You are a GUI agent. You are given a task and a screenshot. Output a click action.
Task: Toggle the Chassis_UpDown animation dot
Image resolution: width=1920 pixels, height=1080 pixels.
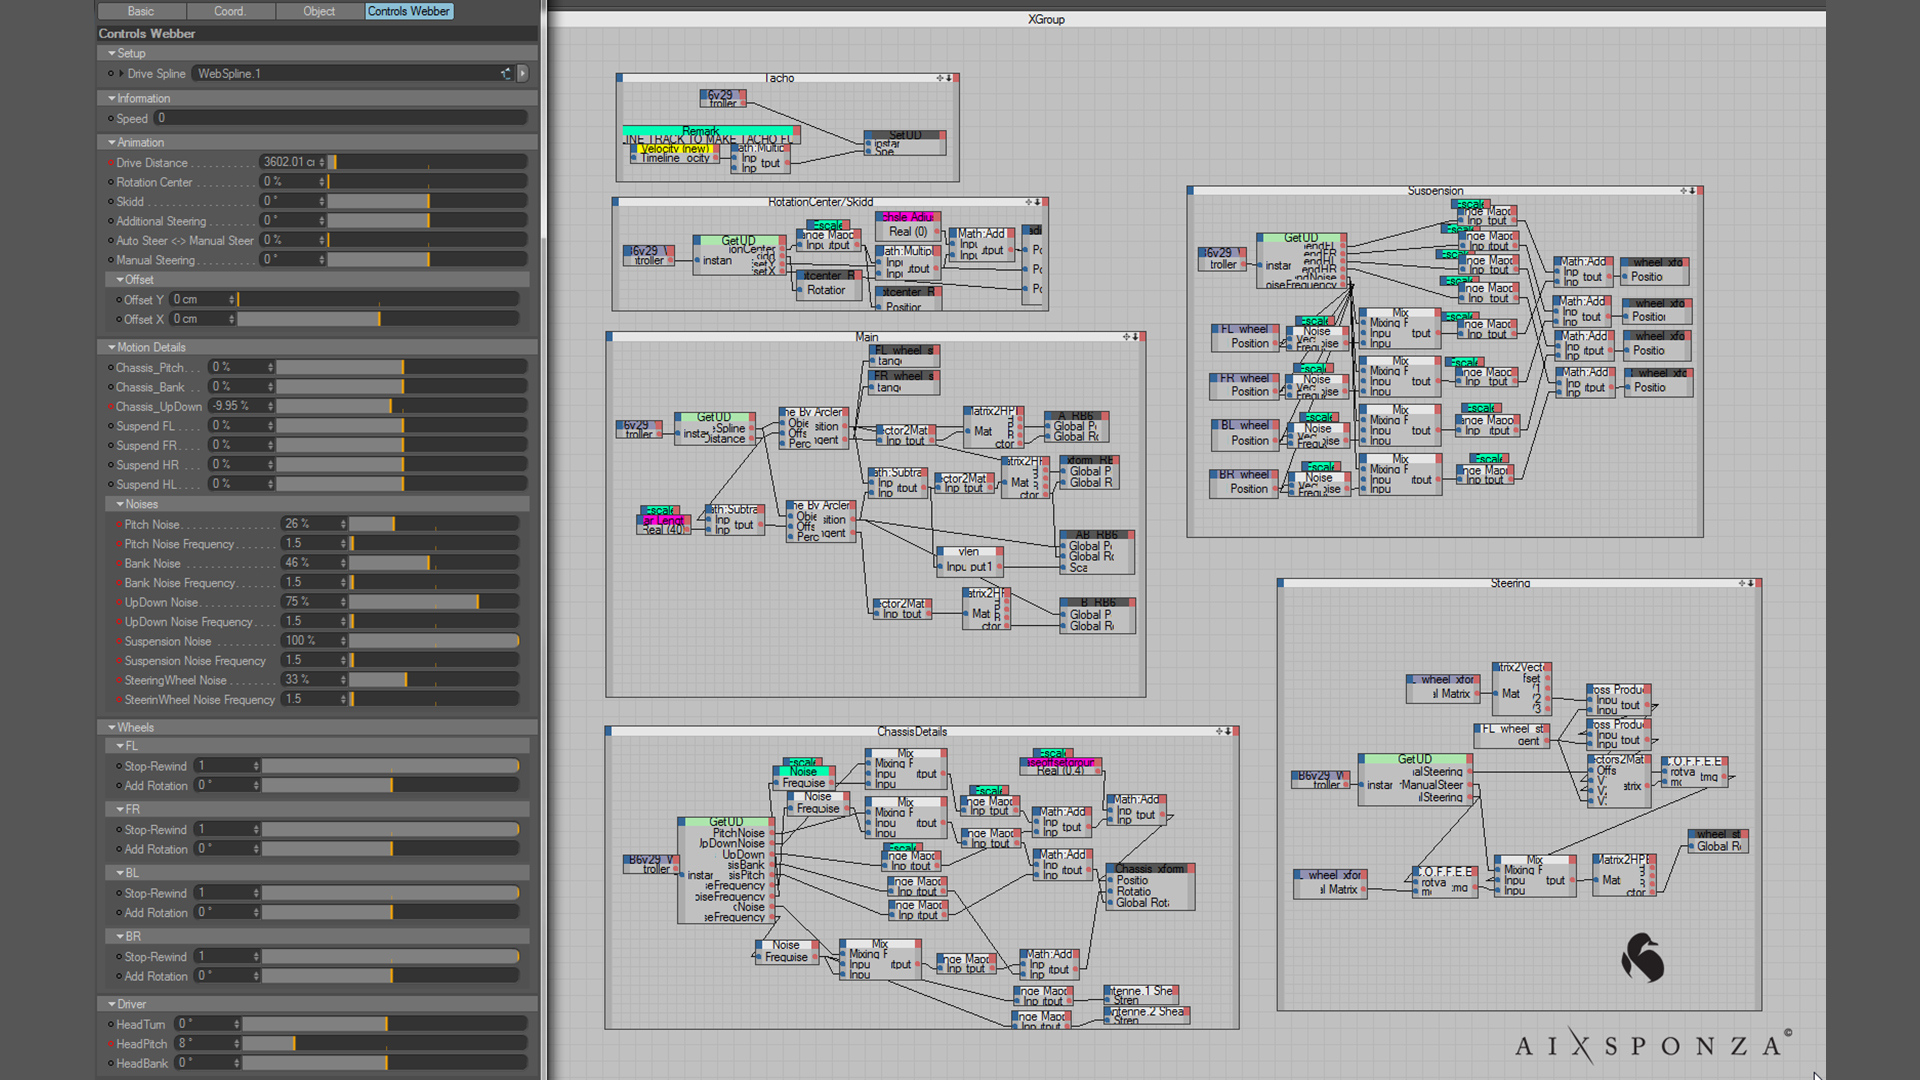(110, 407)
